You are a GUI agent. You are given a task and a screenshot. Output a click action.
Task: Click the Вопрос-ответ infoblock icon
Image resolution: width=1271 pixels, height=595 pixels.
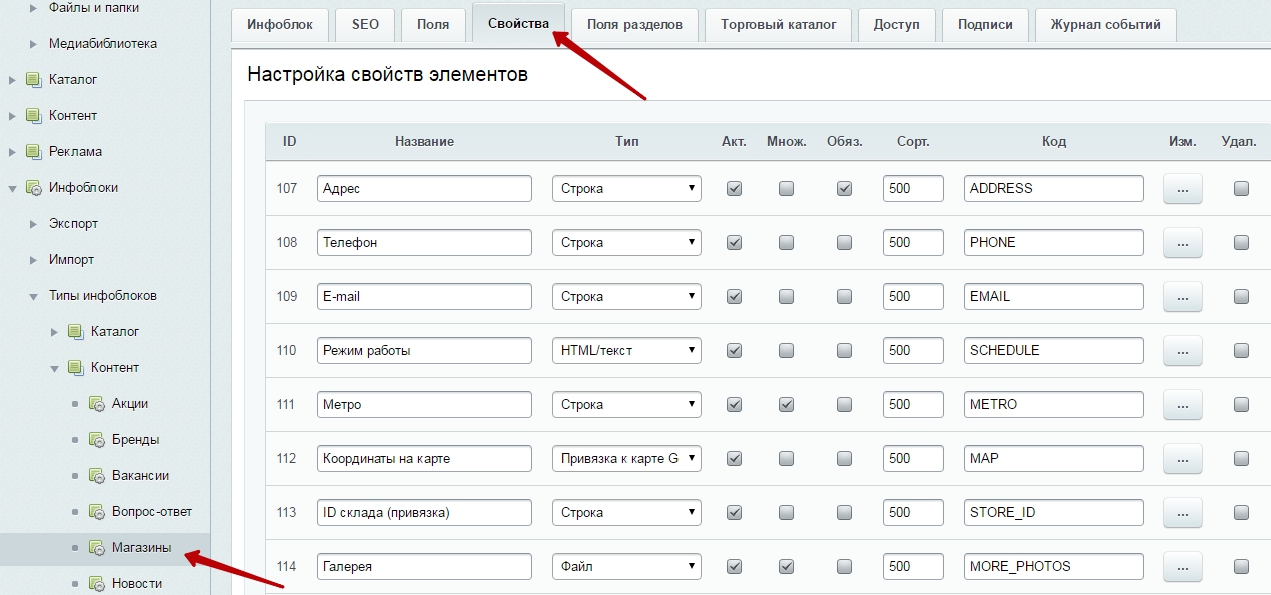[x=97, y=512]
